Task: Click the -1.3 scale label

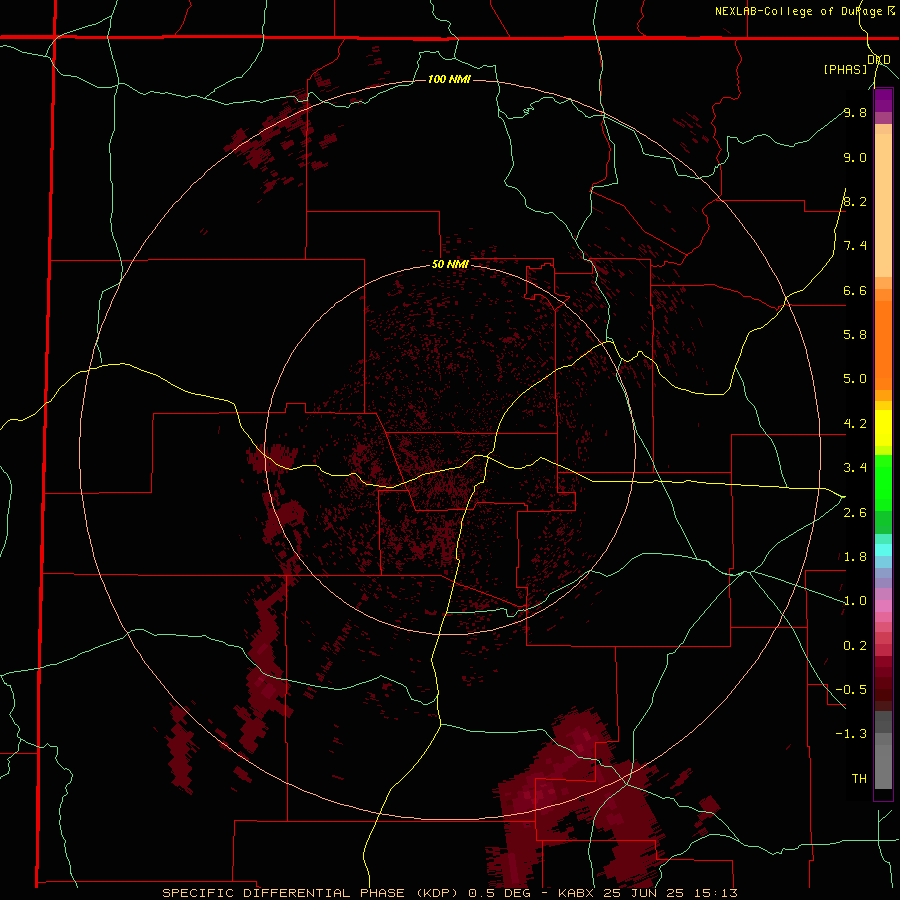Action: tap(851, 734)
